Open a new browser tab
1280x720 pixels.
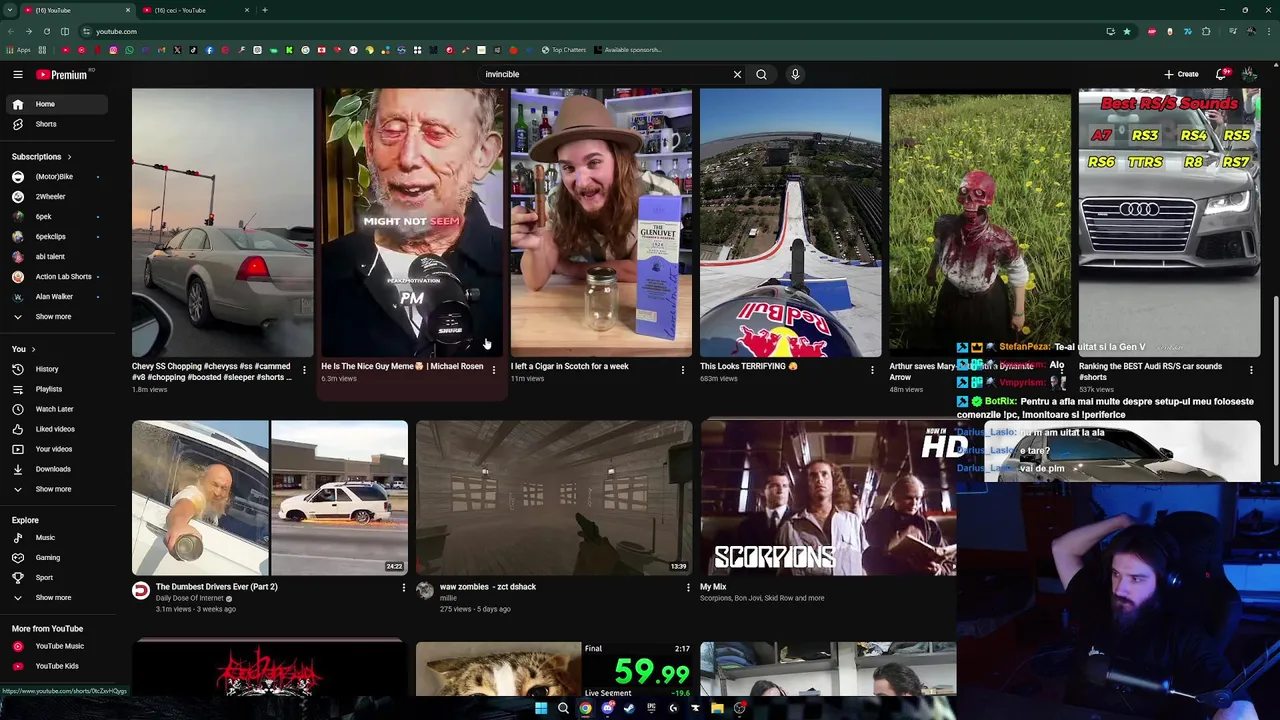[x=265, y=10]
